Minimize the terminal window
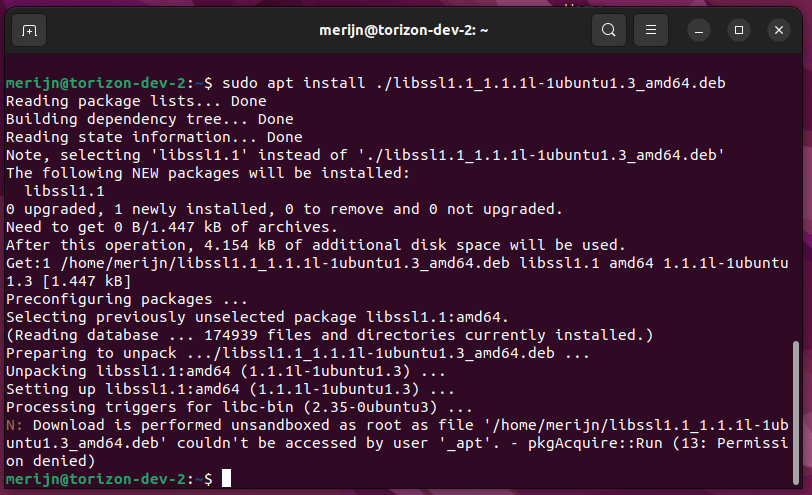Viewport: 812px width, 495px height. [x=699, y=31]
